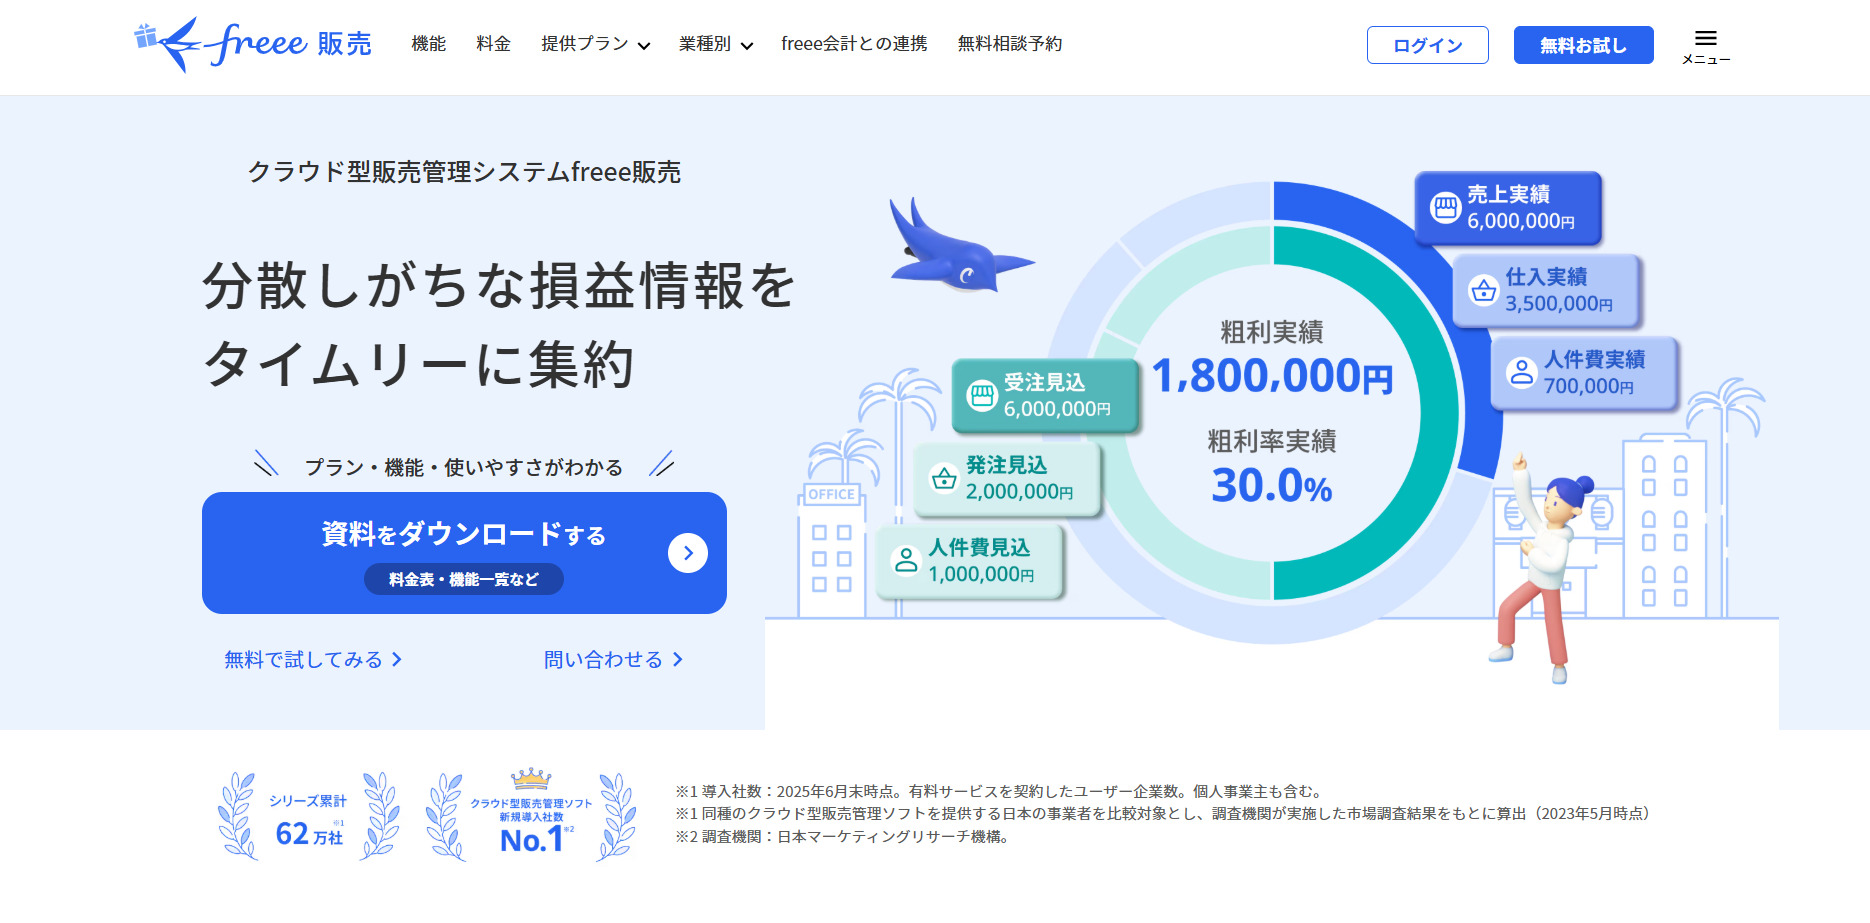Click the No.1 crown laurel badge

pos(531,816)
